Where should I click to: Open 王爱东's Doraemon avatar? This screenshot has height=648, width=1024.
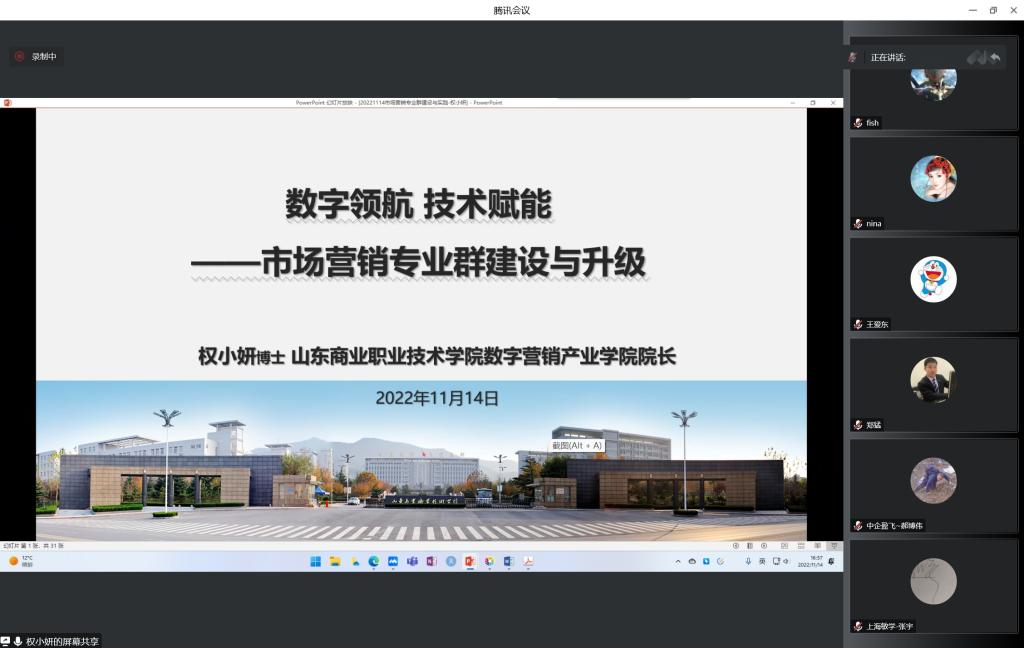933,279
